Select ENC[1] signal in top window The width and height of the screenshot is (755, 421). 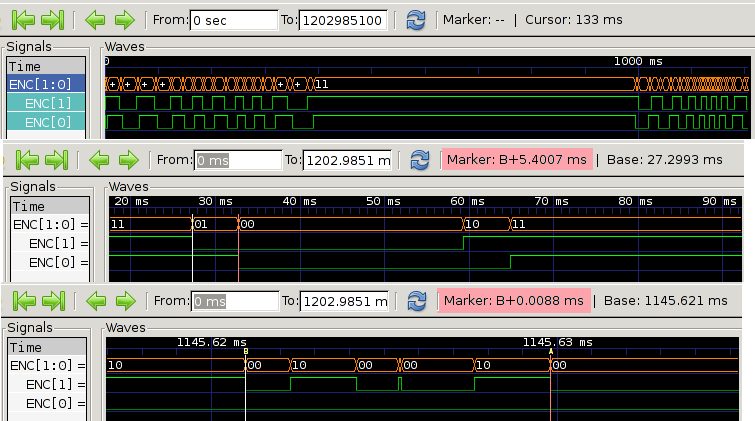(x=46, y=103)
